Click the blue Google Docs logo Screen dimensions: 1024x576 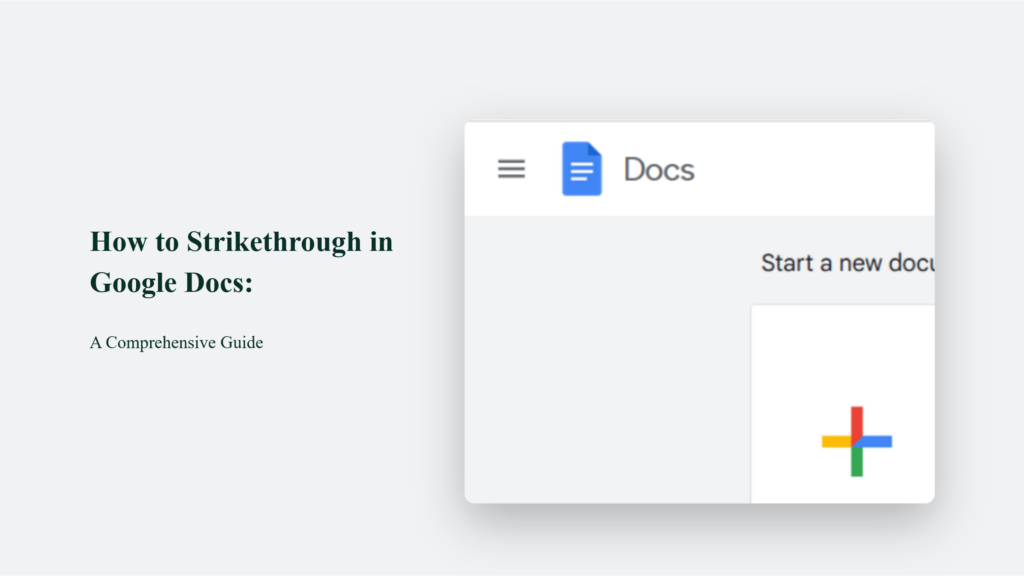tap(582, 169)
